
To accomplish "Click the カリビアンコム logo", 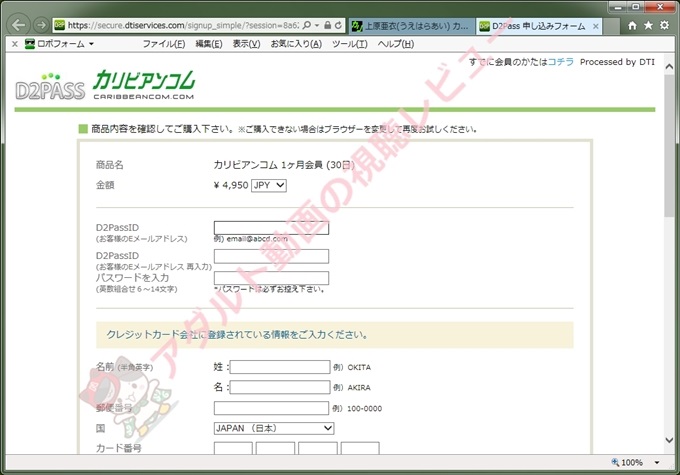I will [x=144, y=85].
